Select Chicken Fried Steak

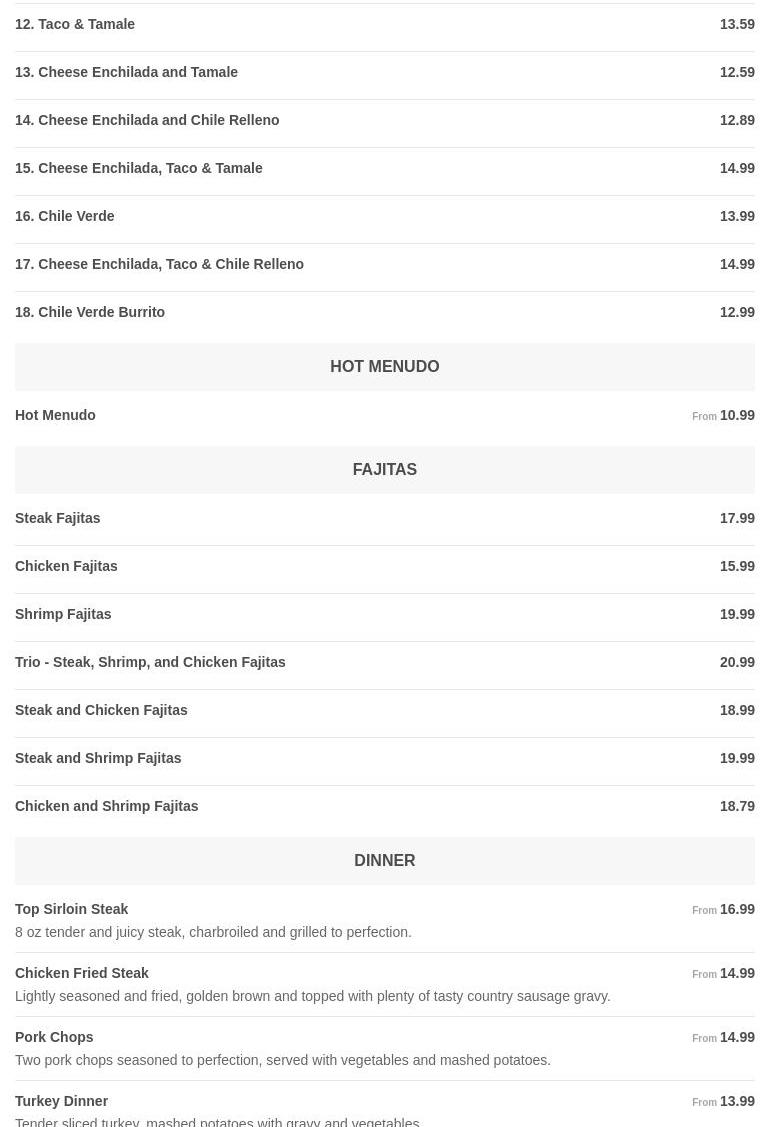(82, 973)
